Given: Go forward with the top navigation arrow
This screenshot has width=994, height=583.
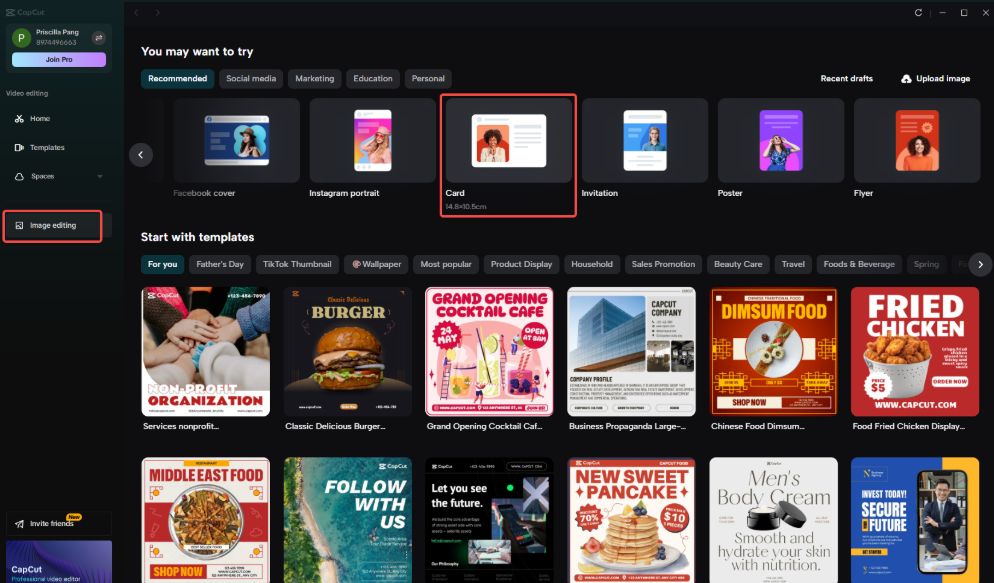Looking at the screenshot, I should 157,13.
